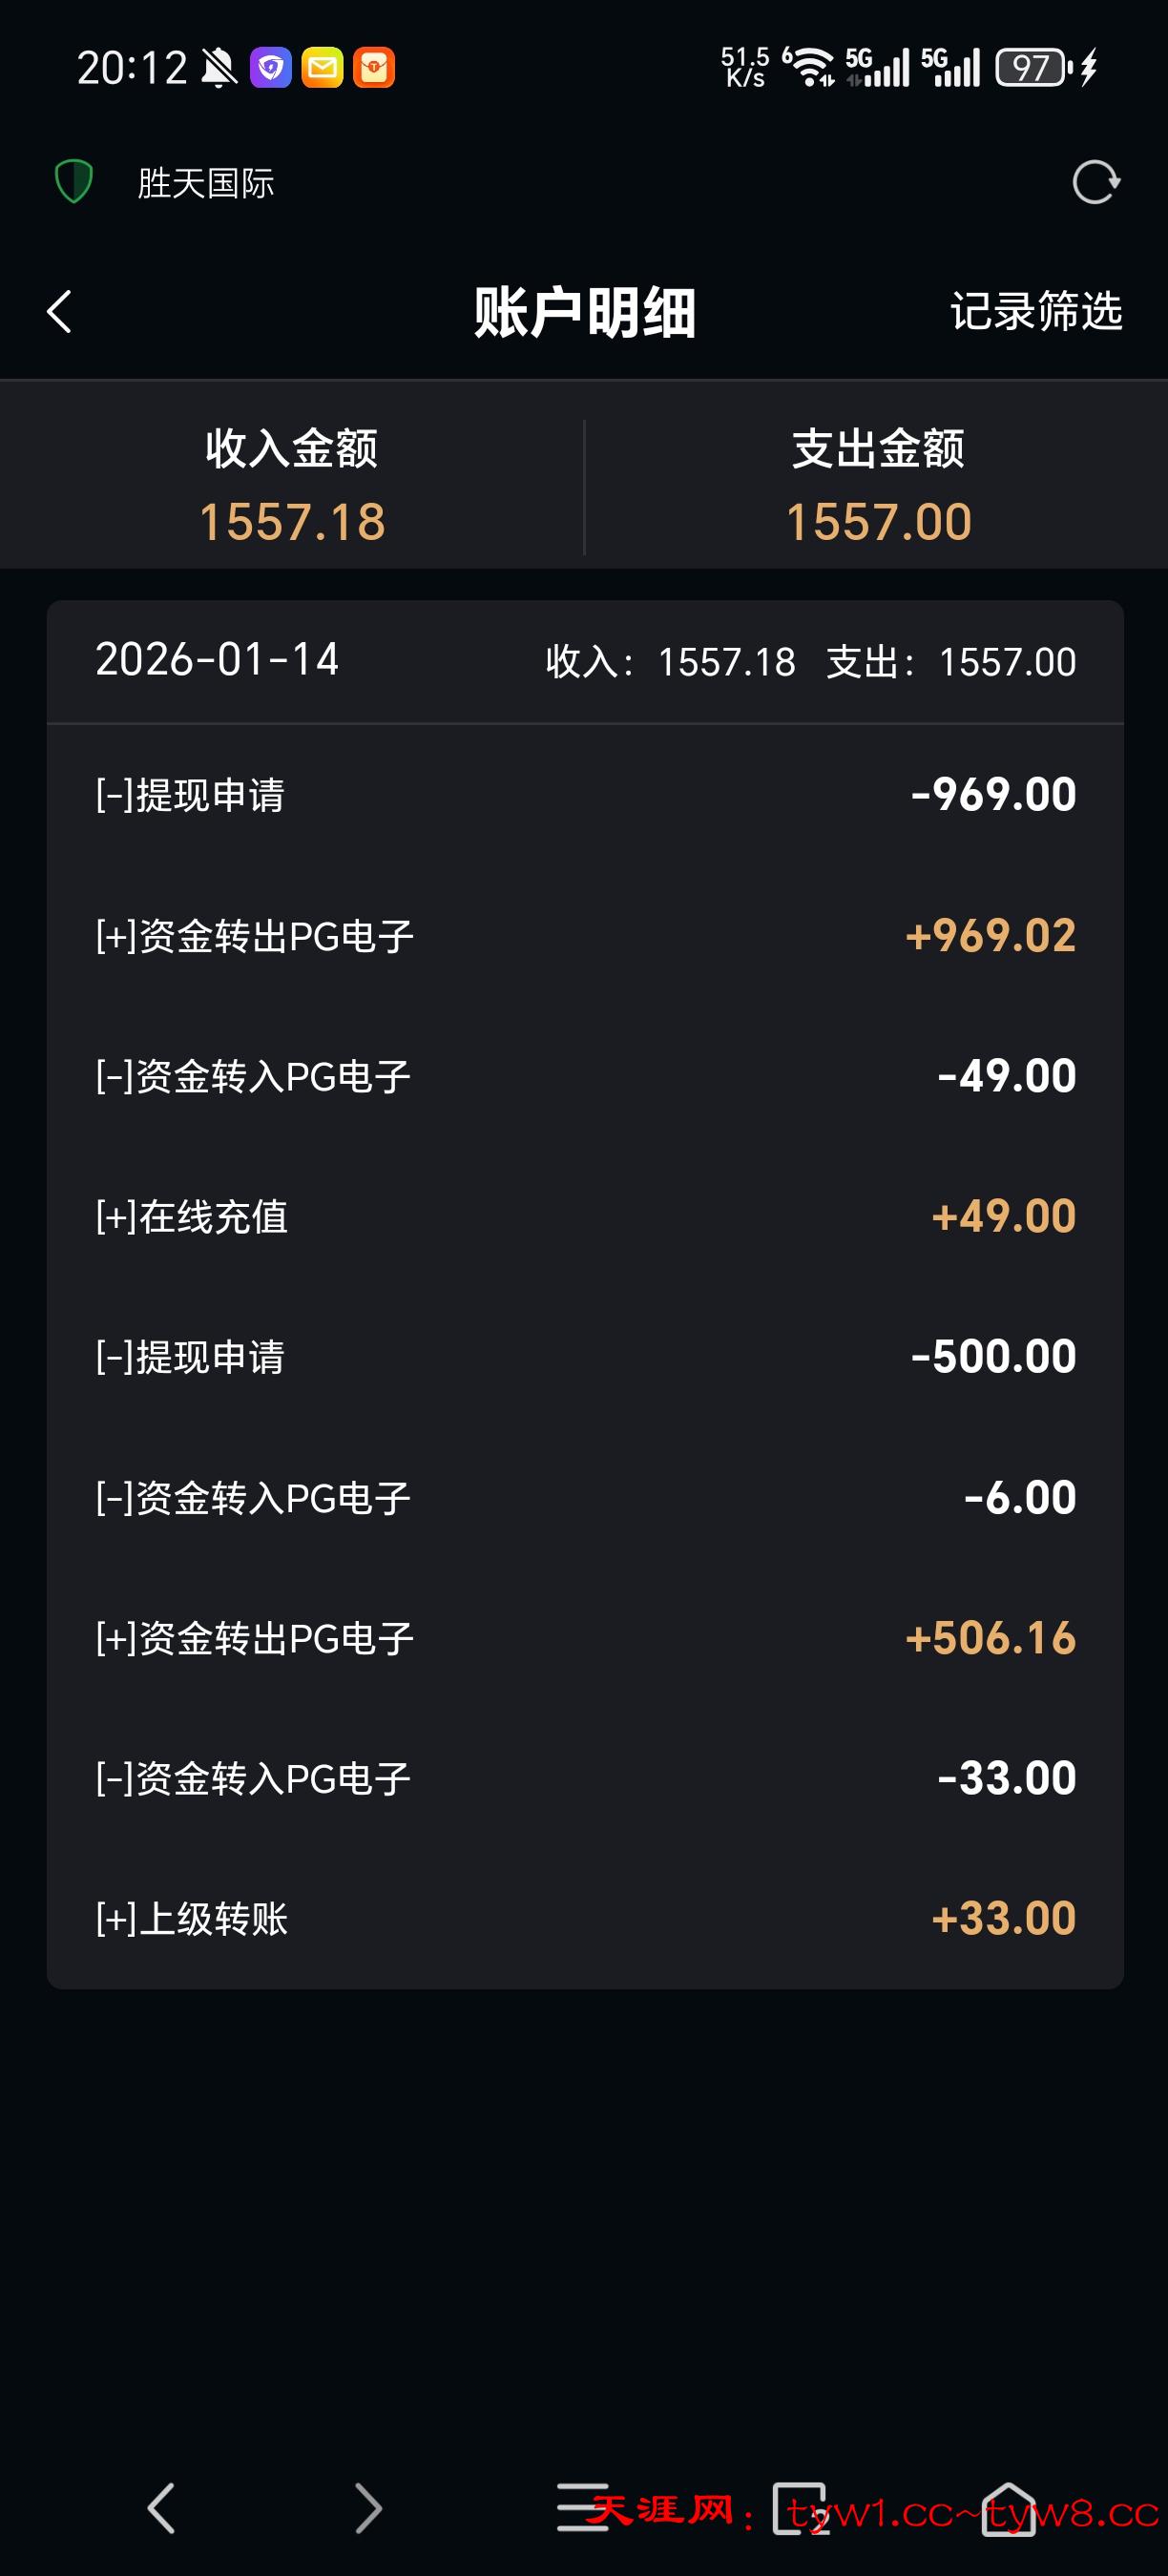Tap the 胜天国际 site name
Viewport: 1168px width, 2576px height.
pos(206,183)
